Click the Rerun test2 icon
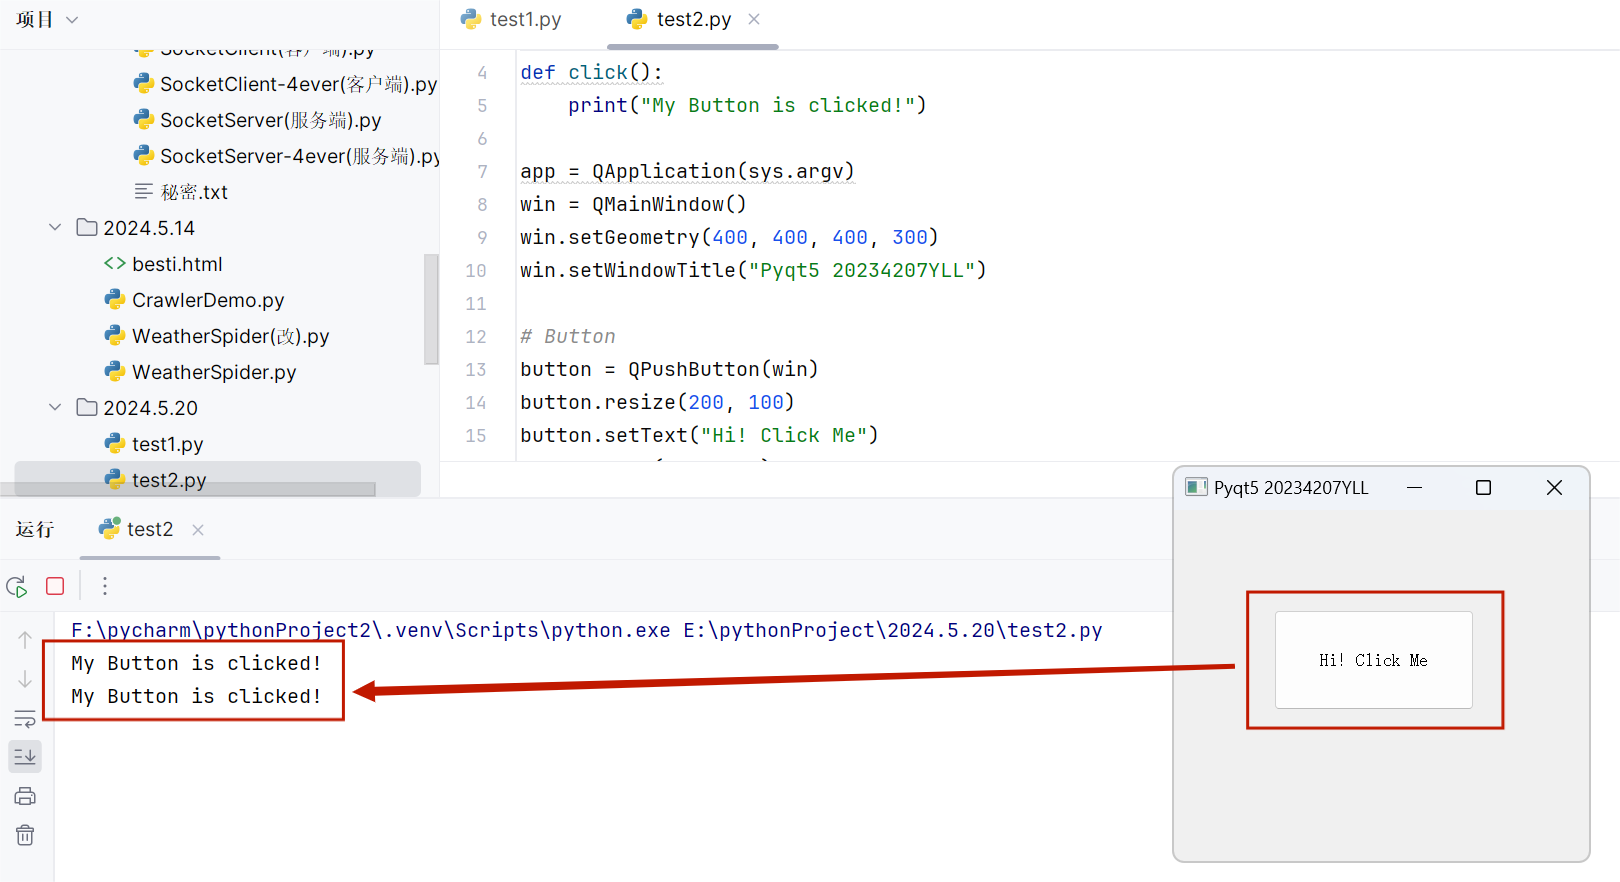The image size is (1620, 882). [x=17, y=587]
